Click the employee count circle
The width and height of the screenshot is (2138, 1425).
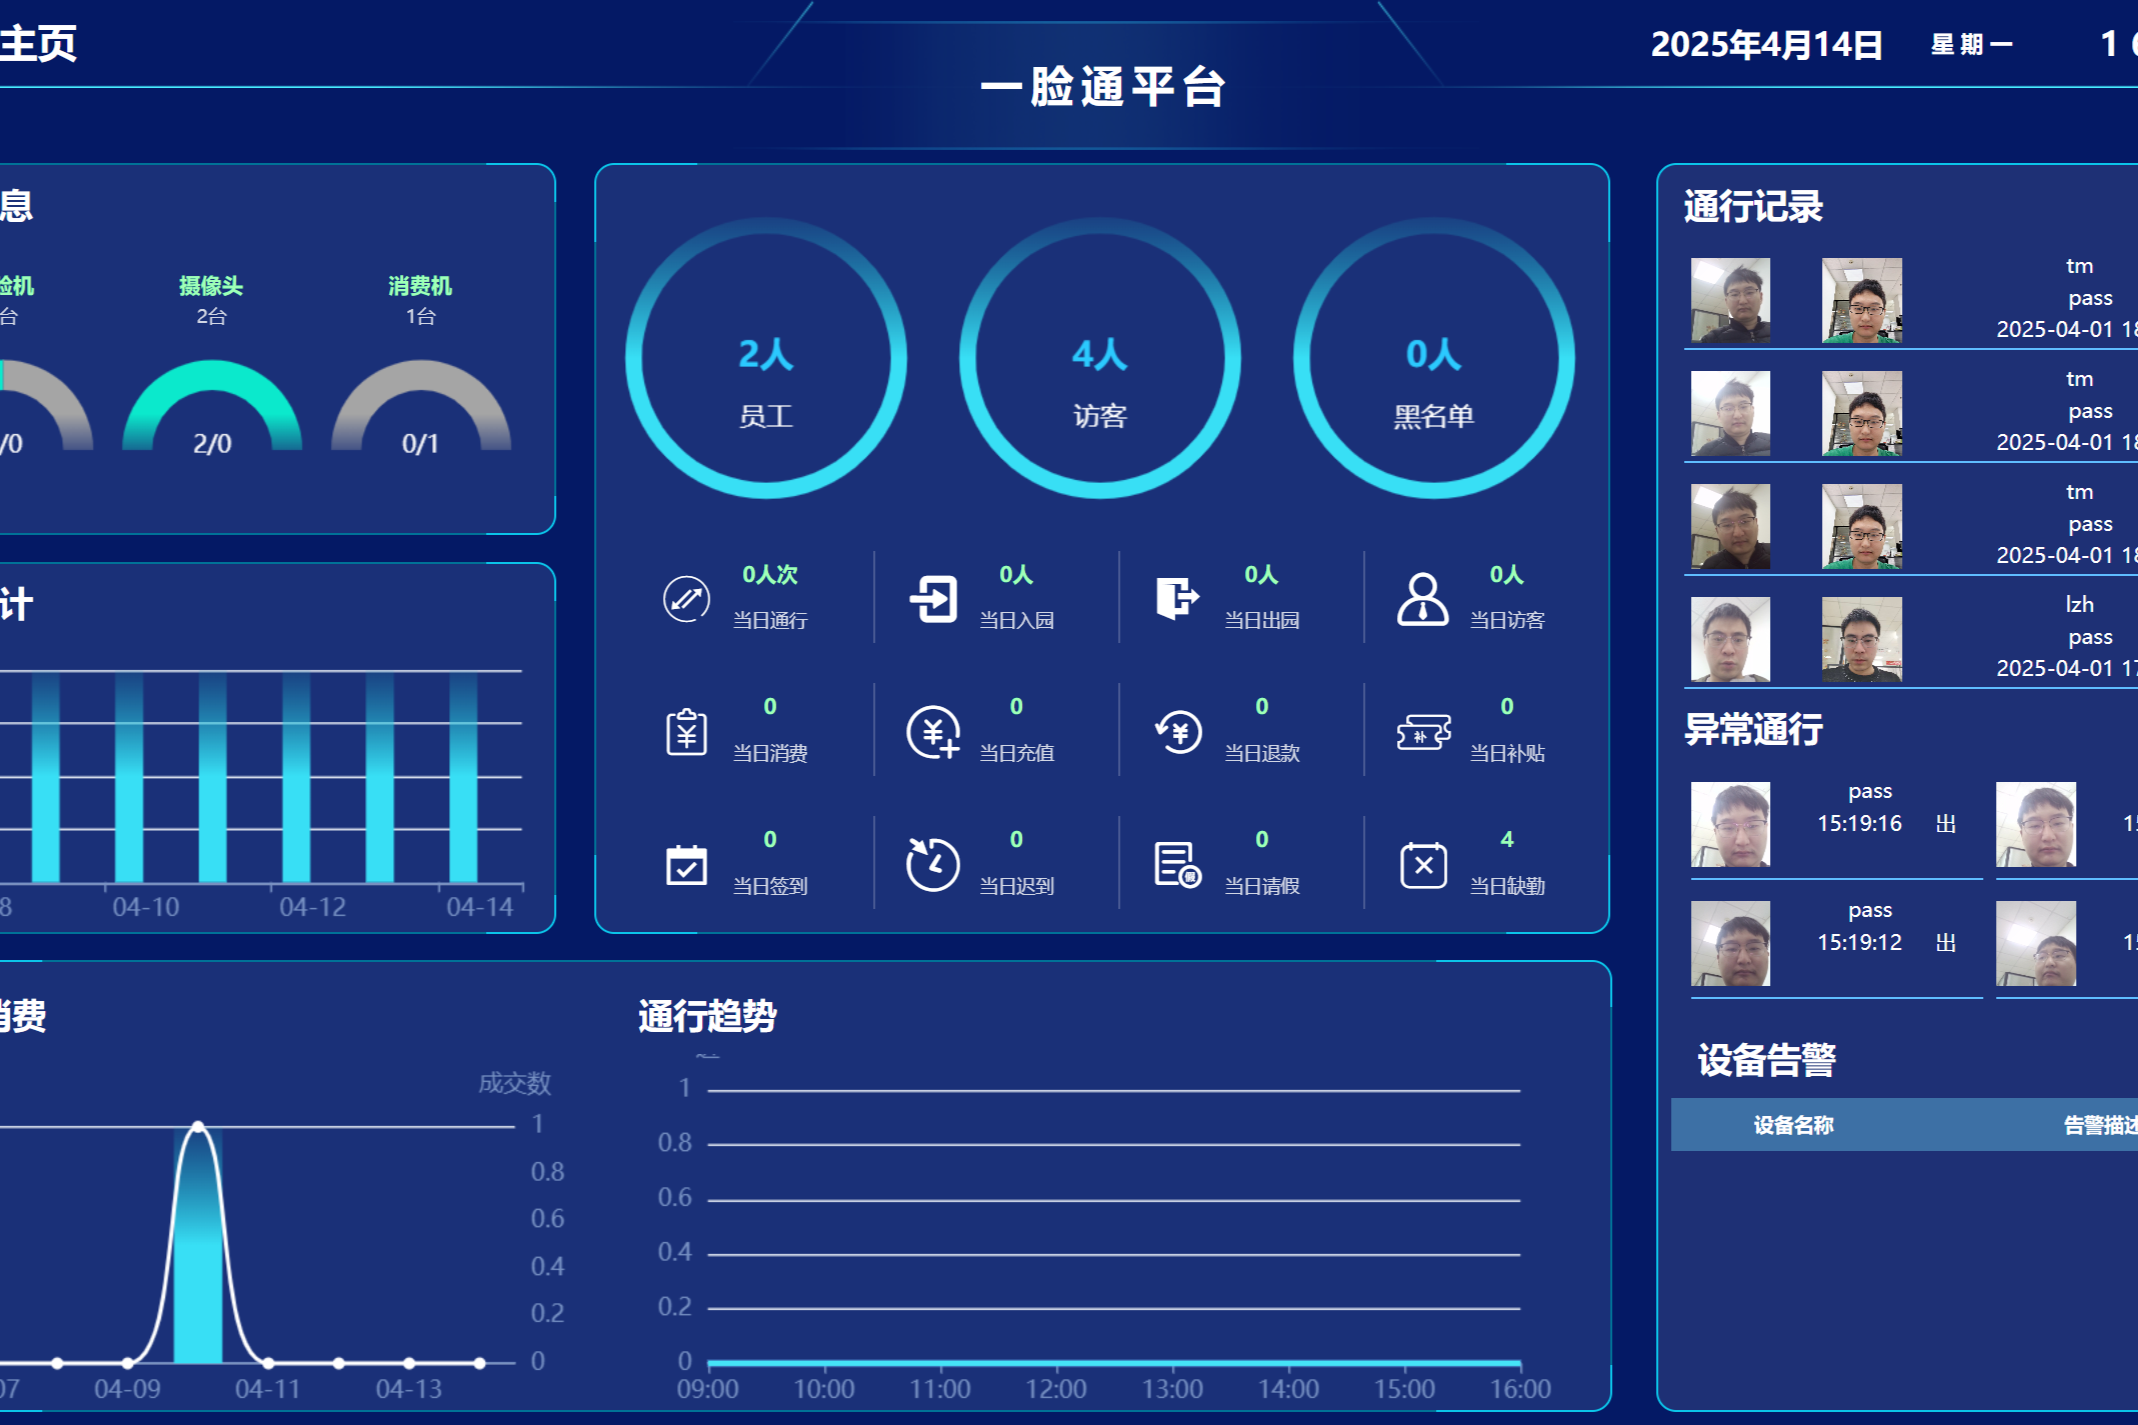click(766, 358)
